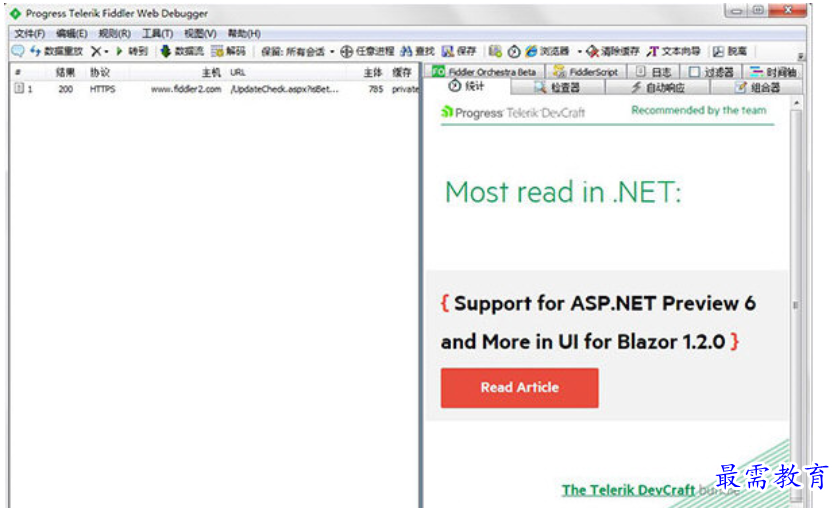Click the 查找 find binoculars button
Viewport: 837px width, 508px height.
tap(417, 51)
